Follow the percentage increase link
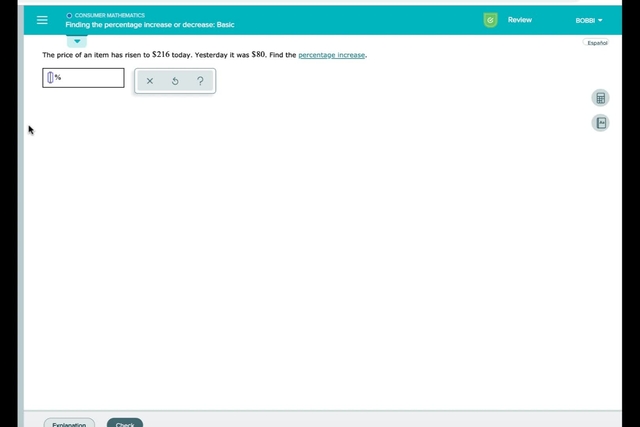Screen dimensions: 640x427 (332, 55)
